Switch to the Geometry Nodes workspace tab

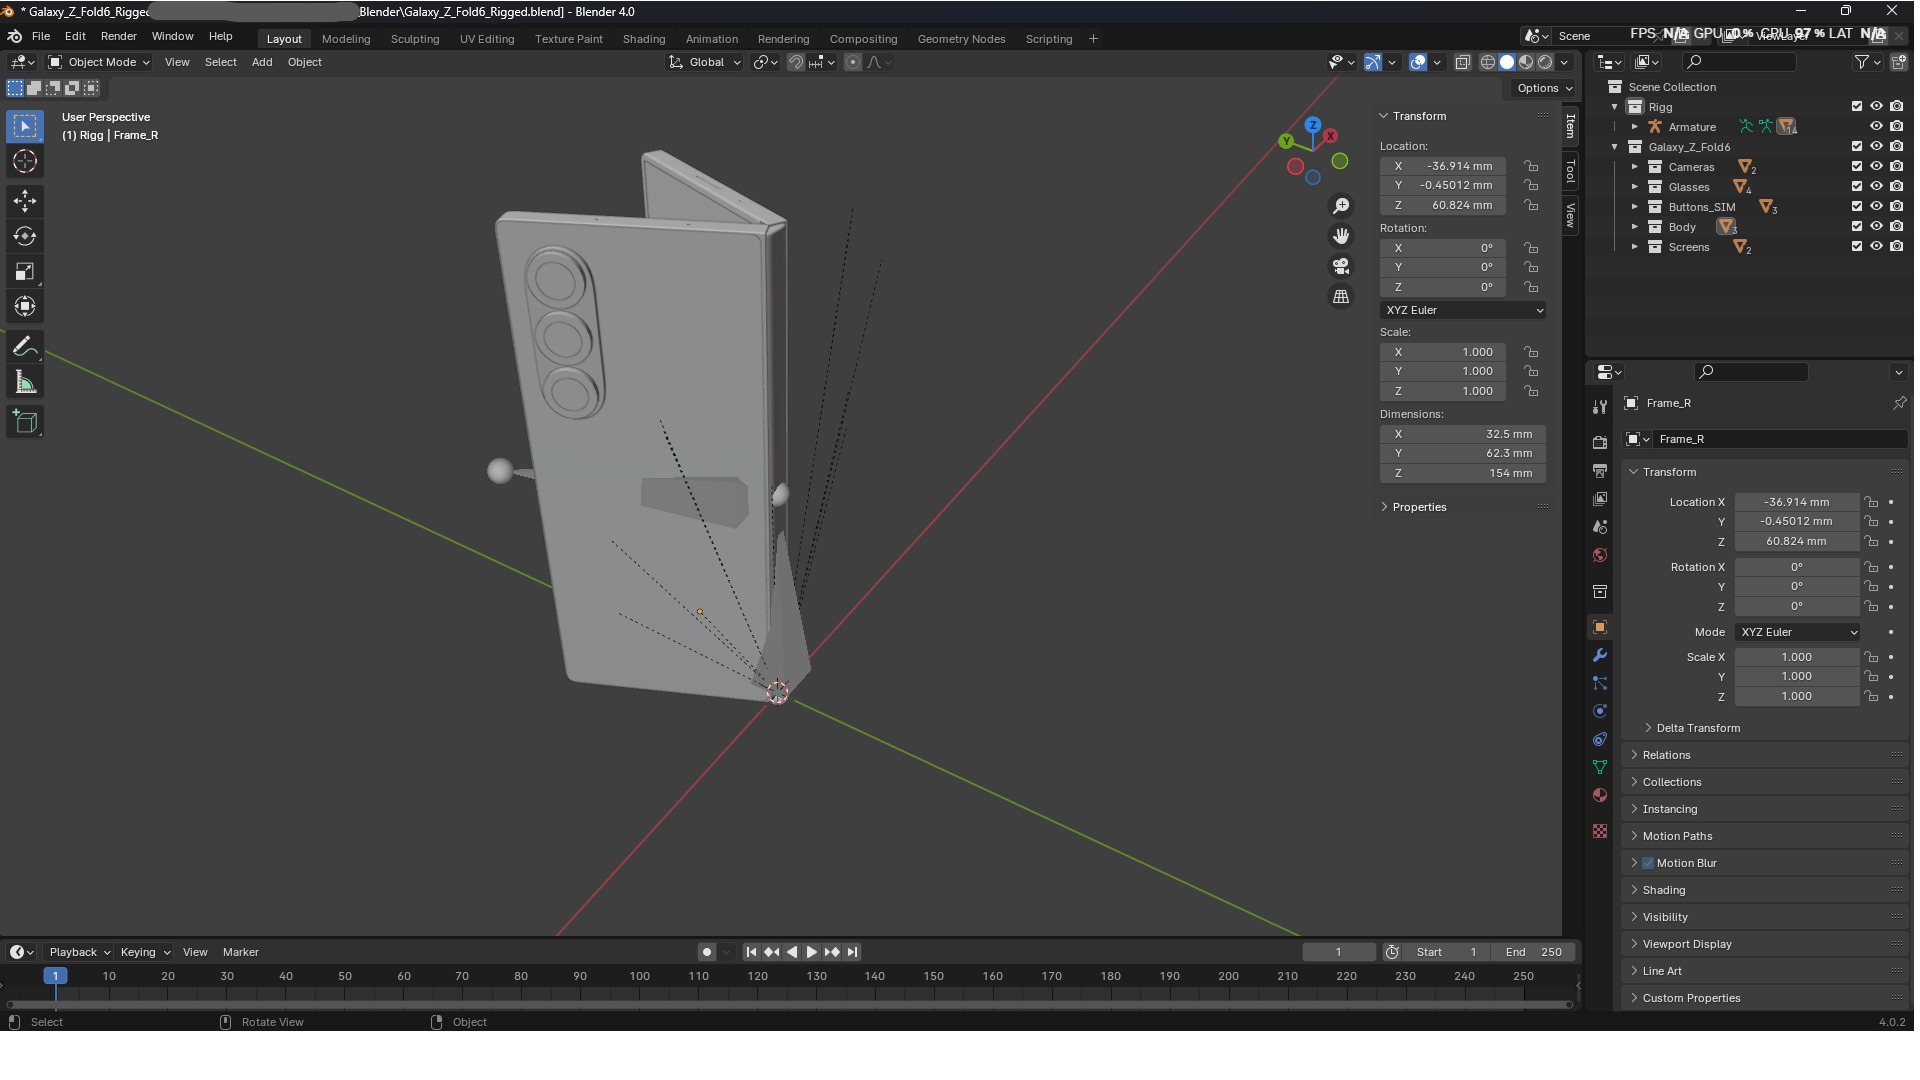coord(961,39)
